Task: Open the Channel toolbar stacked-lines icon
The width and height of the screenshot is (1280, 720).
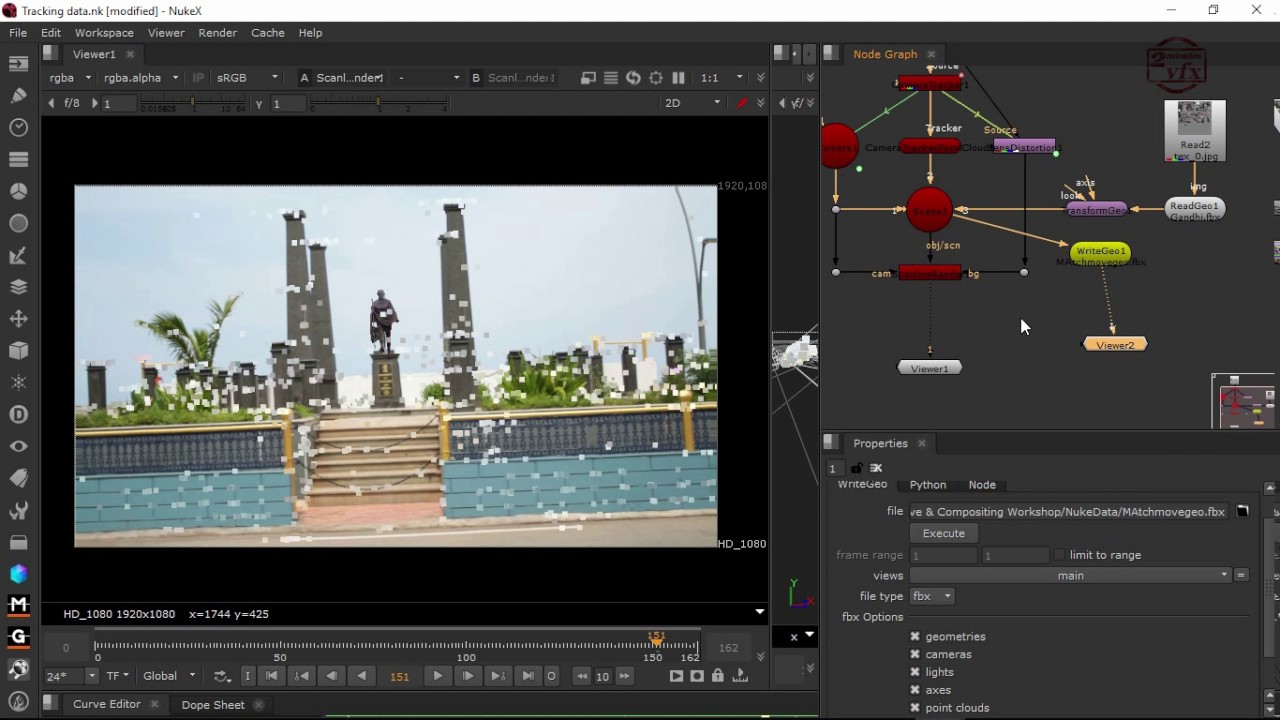Action: 18,159
